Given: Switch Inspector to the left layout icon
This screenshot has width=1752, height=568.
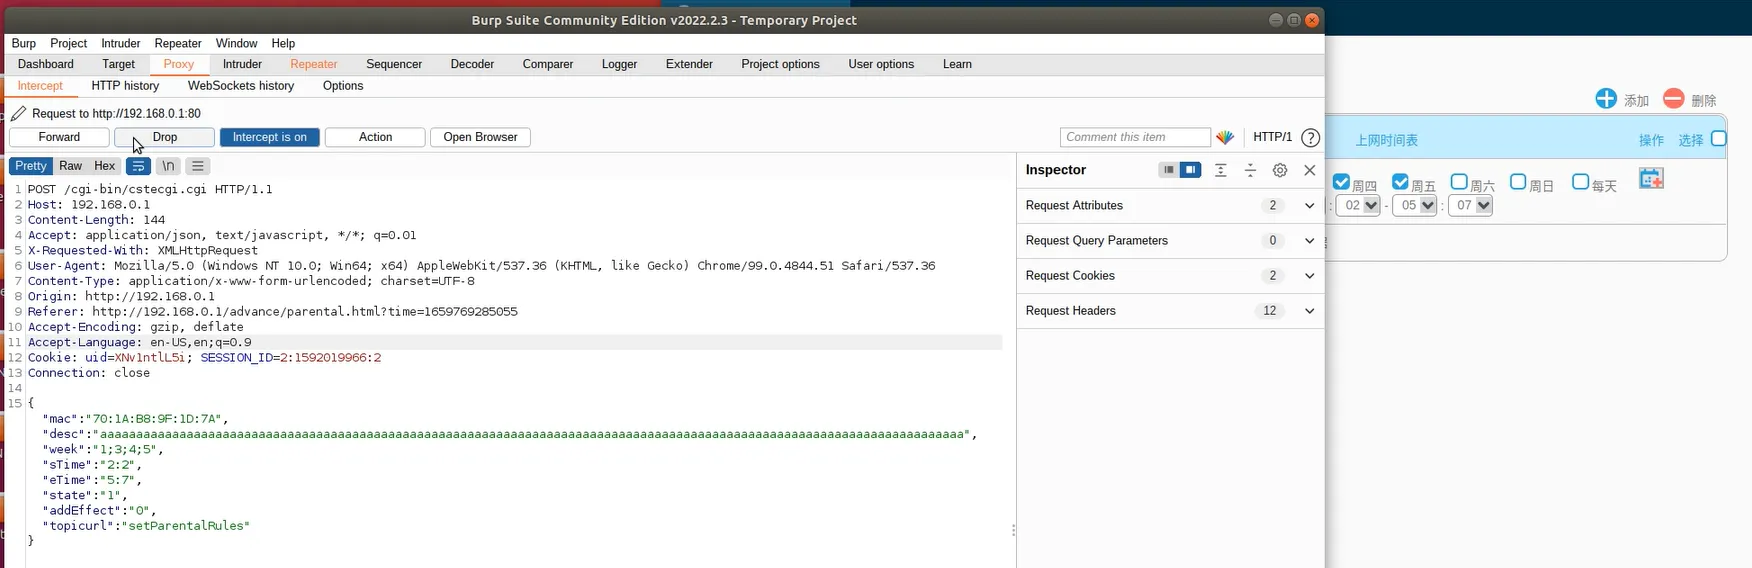Looking at the screenshot, I should (1167, 170).
